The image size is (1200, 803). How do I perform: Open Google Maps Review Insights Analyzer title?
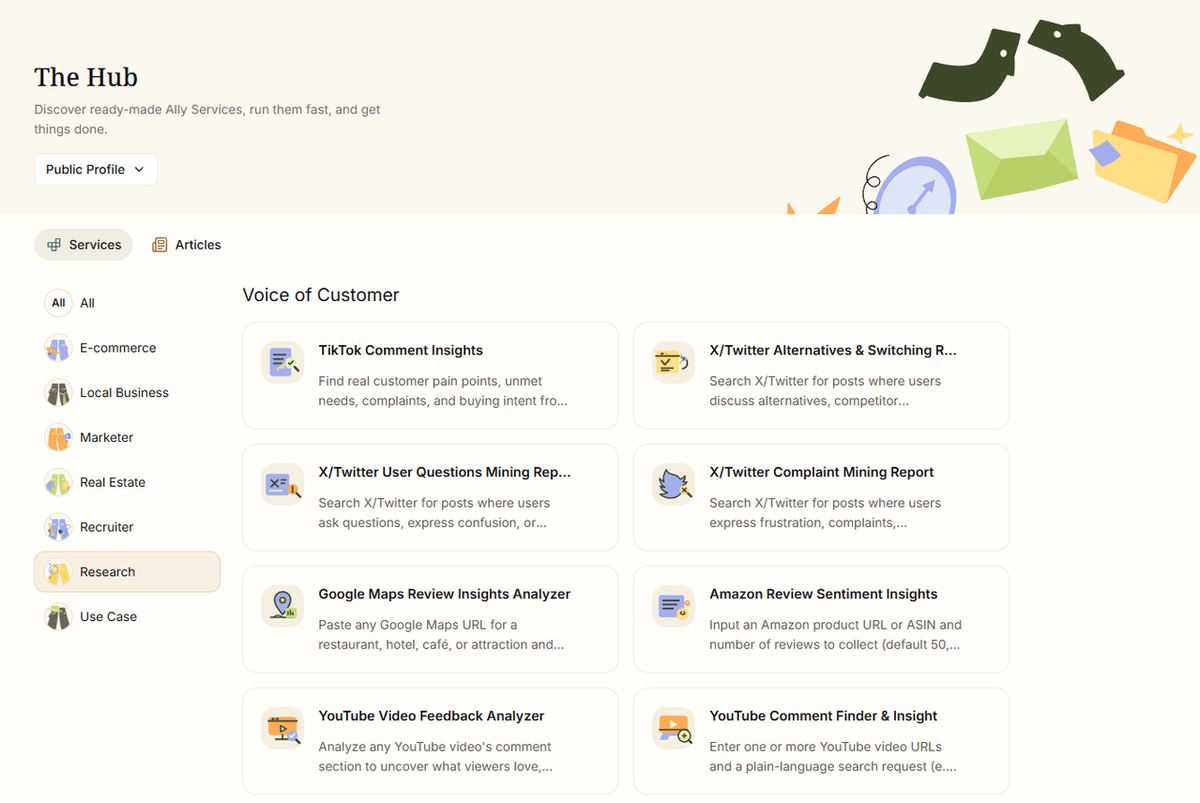(x=445, y=595)
